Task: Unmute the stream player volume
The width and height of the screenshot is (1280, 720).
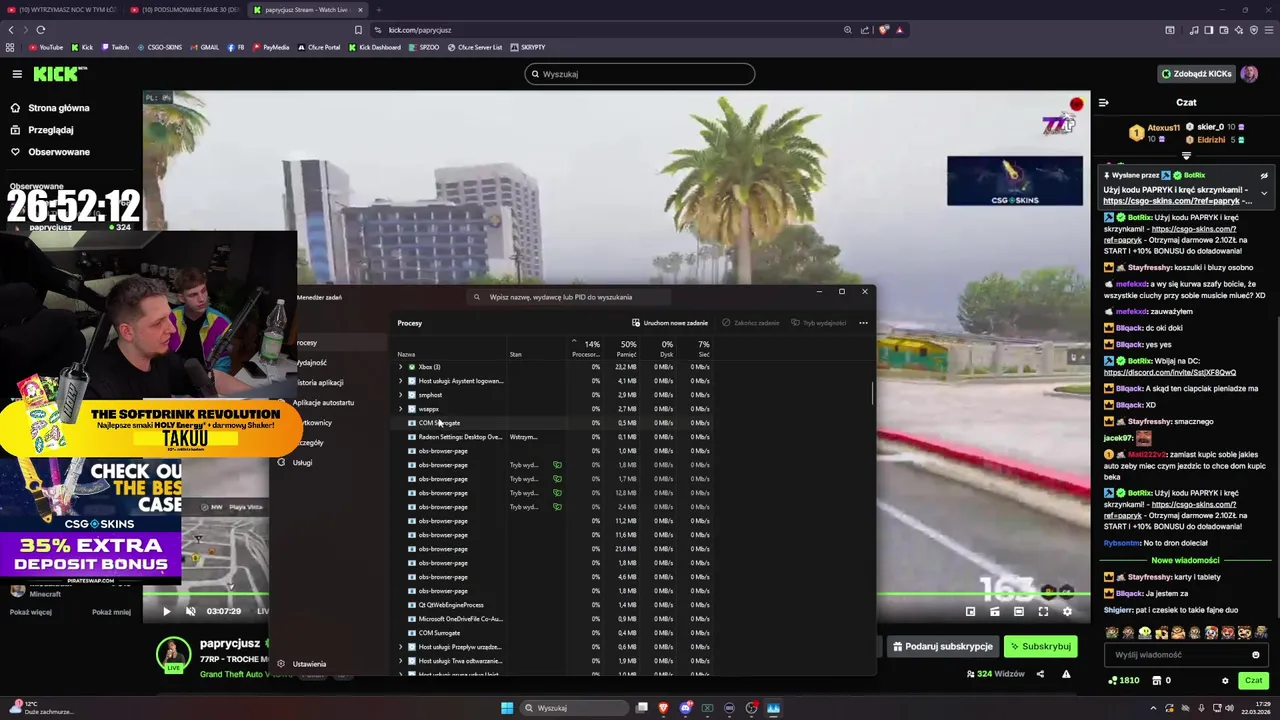Action: (190, 611)
